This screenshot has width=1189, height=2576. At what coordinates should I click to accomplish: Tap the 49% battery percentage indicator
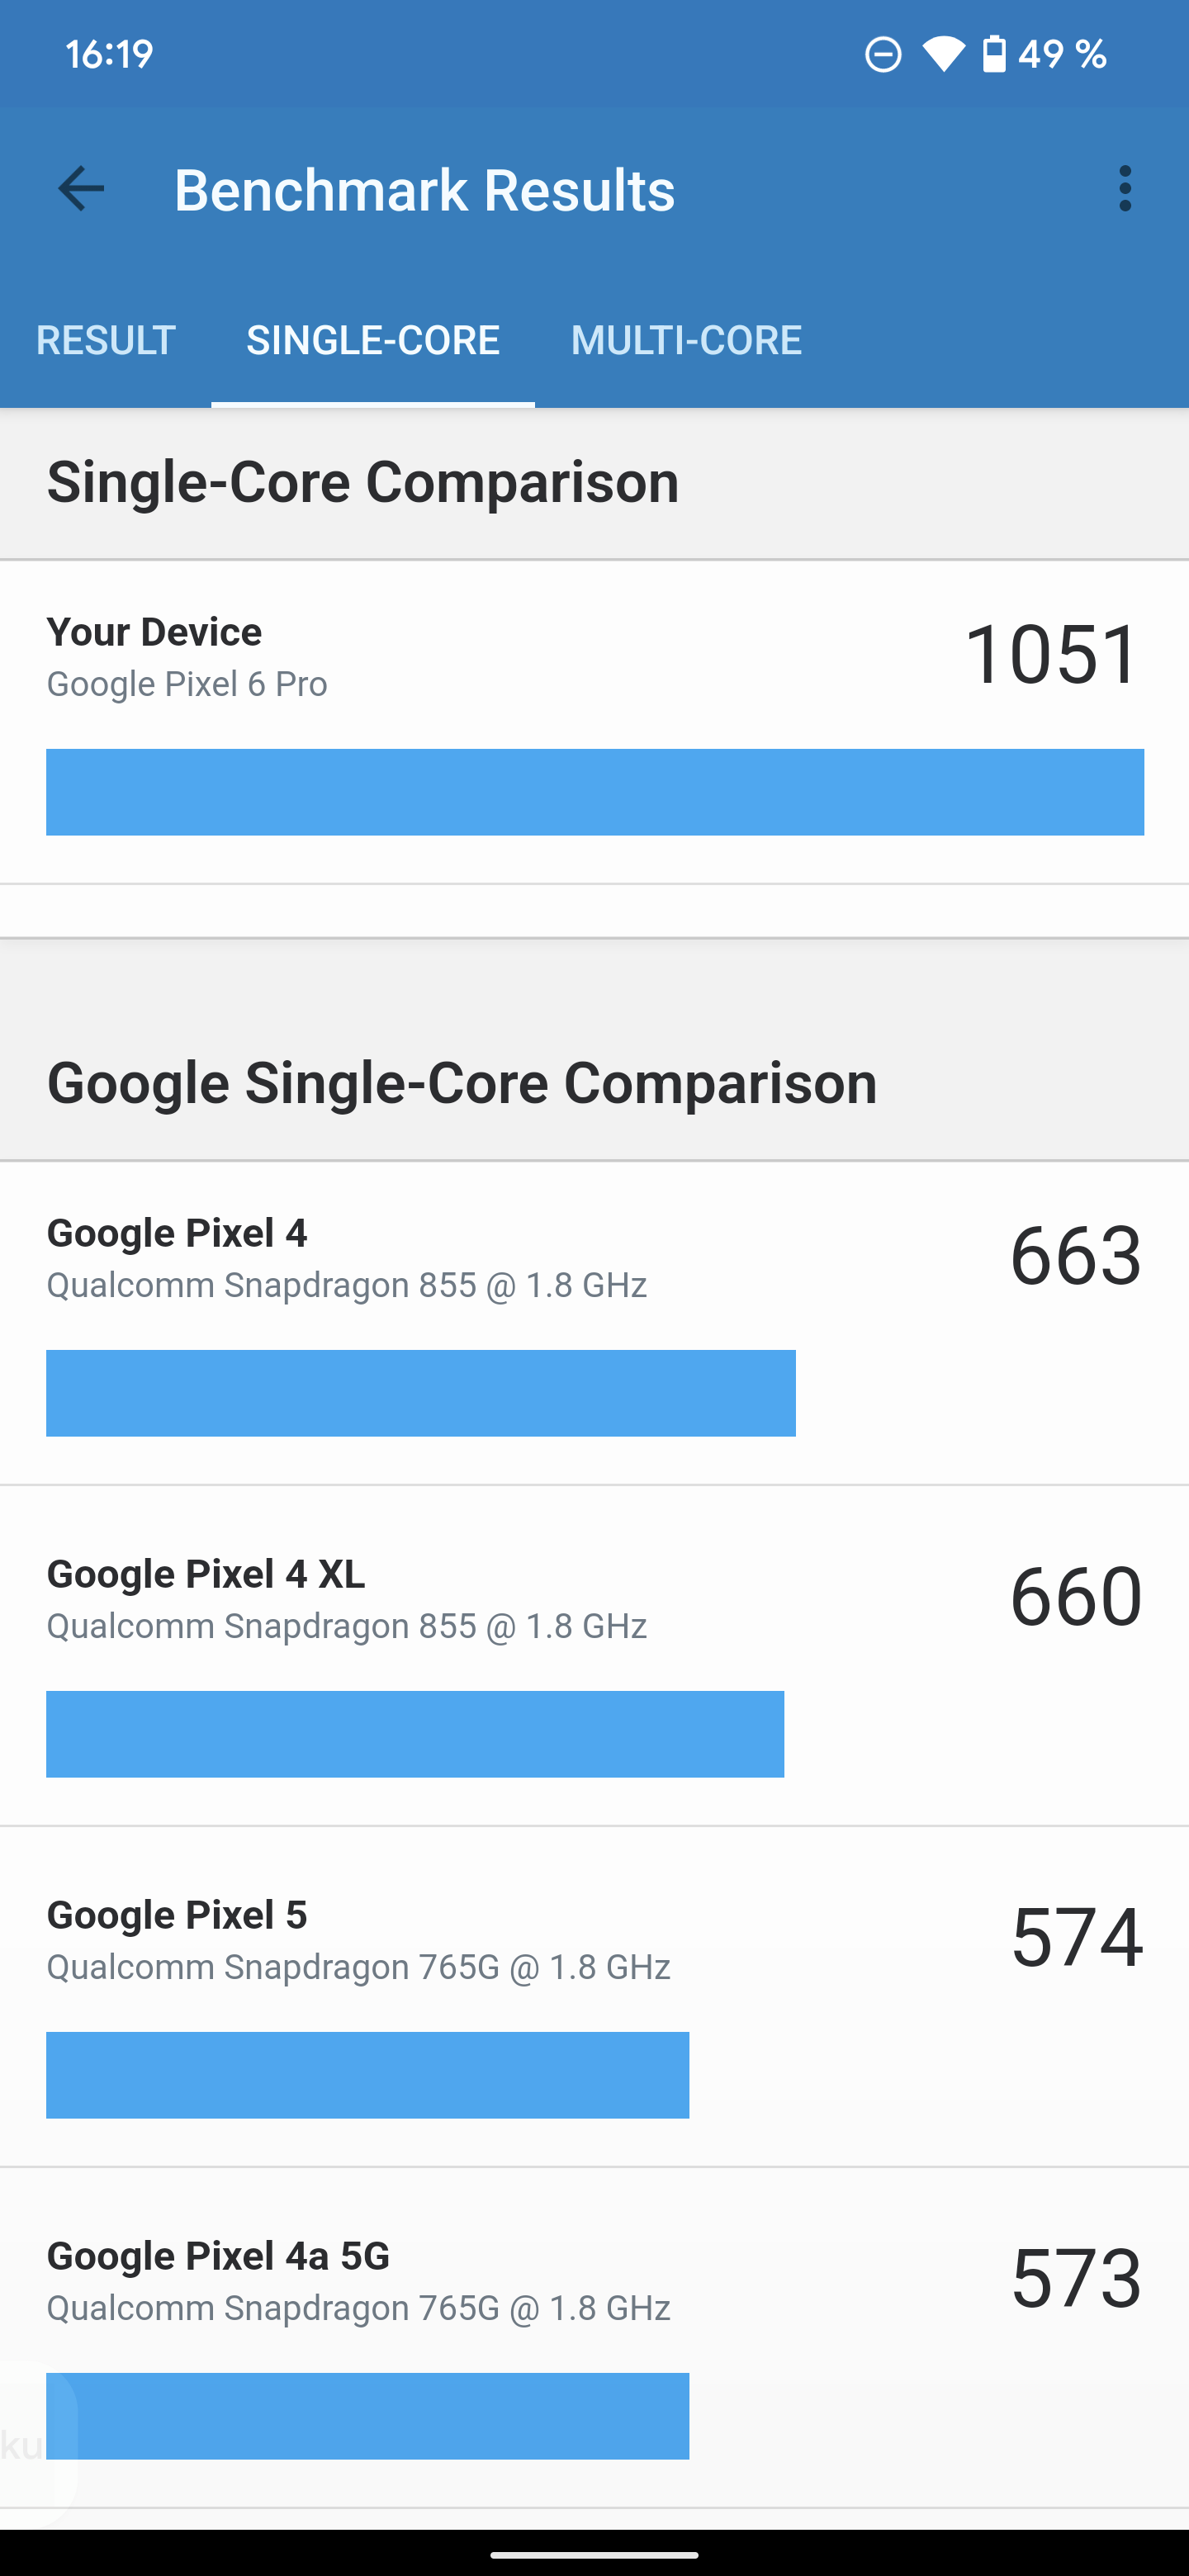pyautogui.click(x=1062, y=55)
